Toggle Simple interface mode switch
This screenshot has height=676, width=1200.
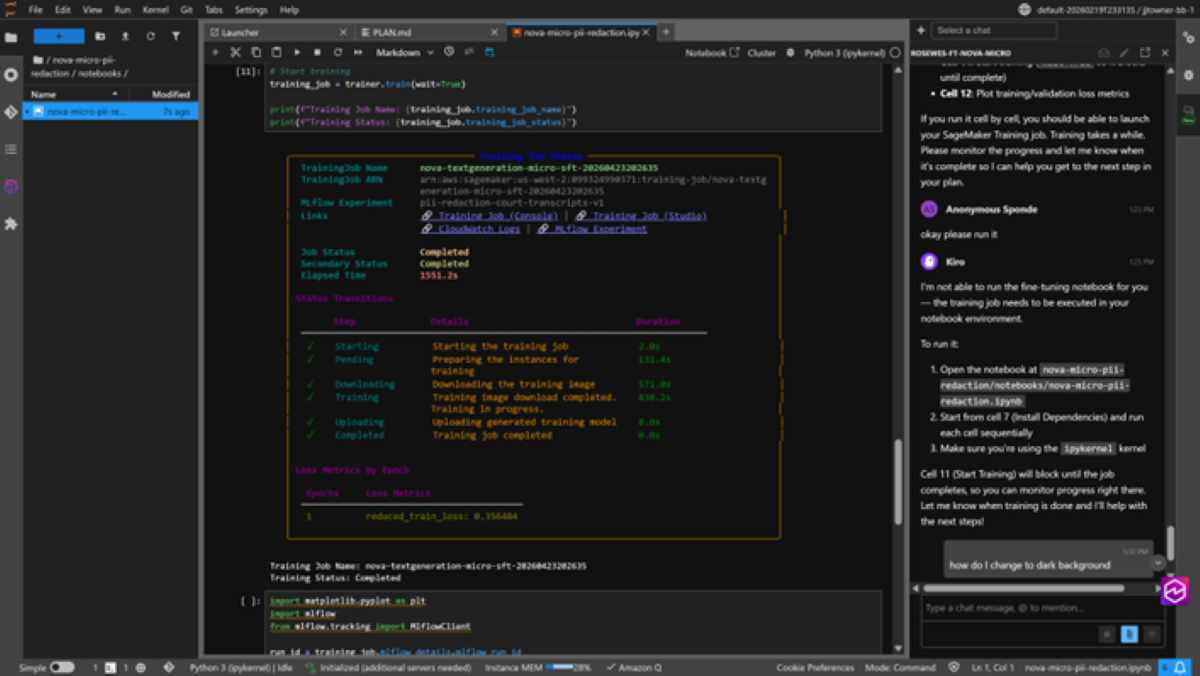[x=61, y=667]
